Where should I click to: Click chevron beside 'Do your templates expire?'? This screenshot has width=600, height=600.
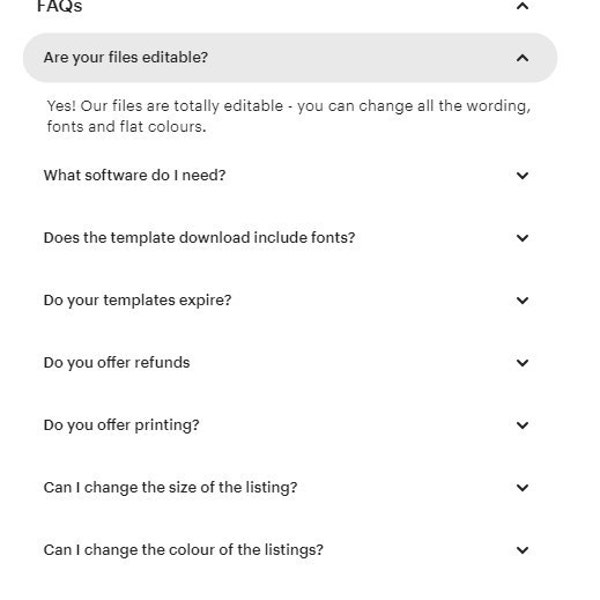coord(522,300)
